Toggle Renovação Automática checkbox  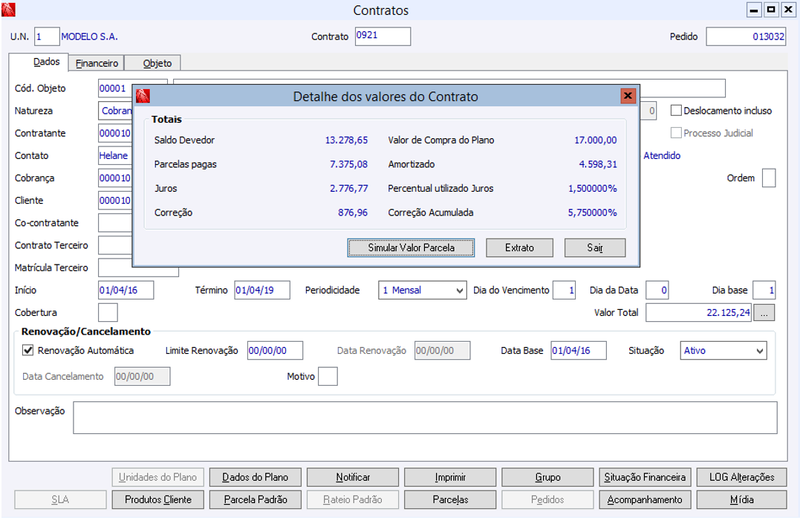click(x=28, y=351)
